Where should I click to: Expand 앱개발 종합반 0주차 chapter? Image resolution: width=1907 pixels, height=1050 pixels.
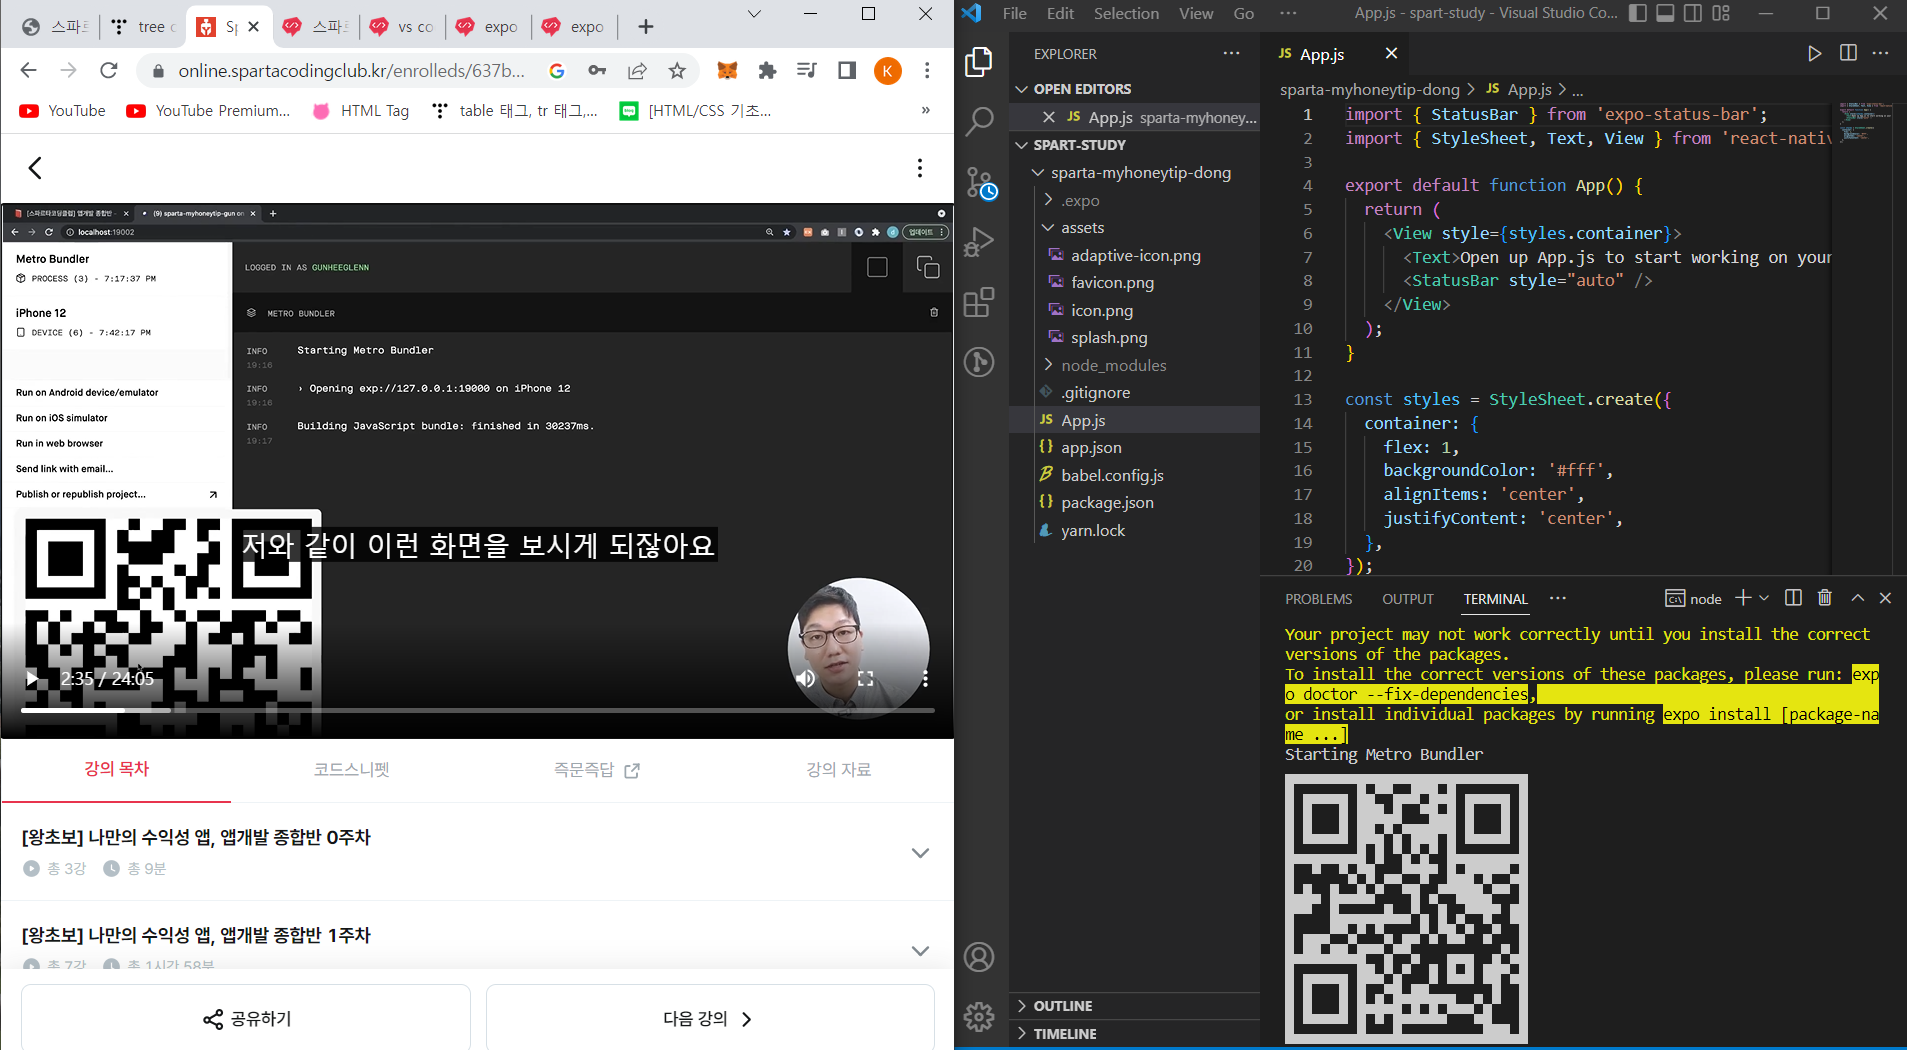pos(920,853)
